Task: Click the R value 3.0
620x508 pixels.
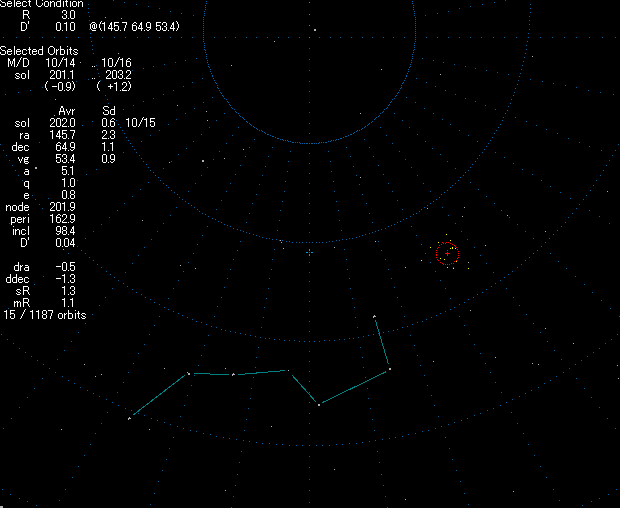Action: coord(69,16)
